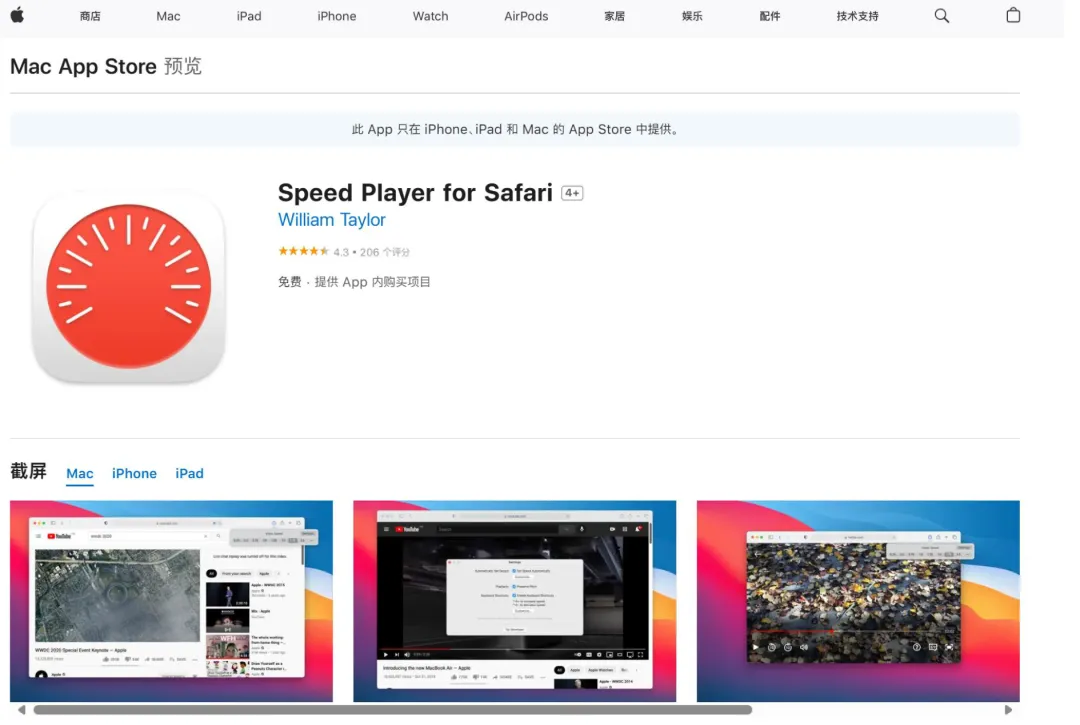Screen dimensions: 1080x725
Task: Click the Mac App Store heading link
Action: tap(83, 66)
